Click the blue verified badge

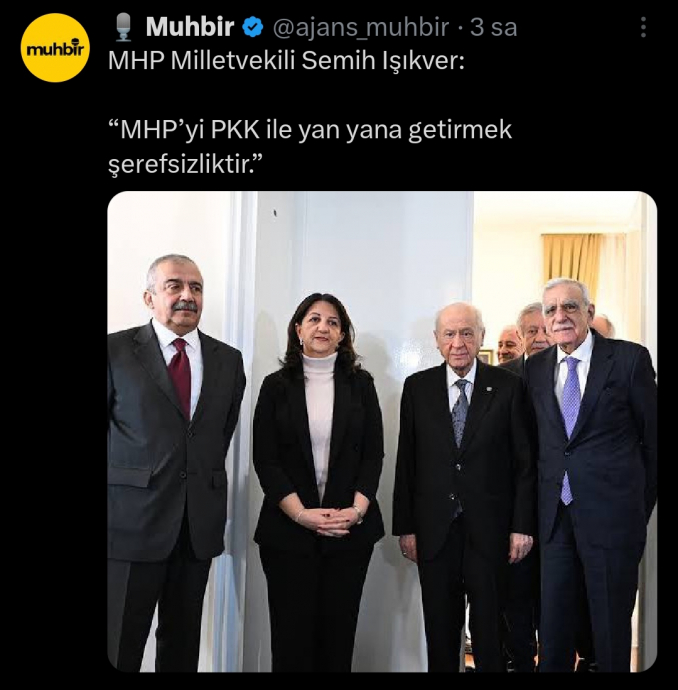tap(253, 27)
